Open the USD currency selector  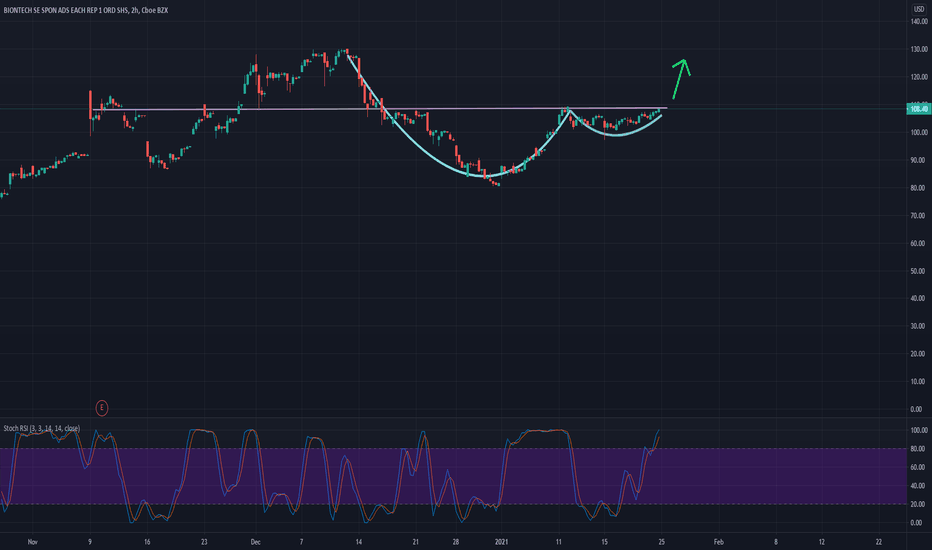tap(918, 9)
